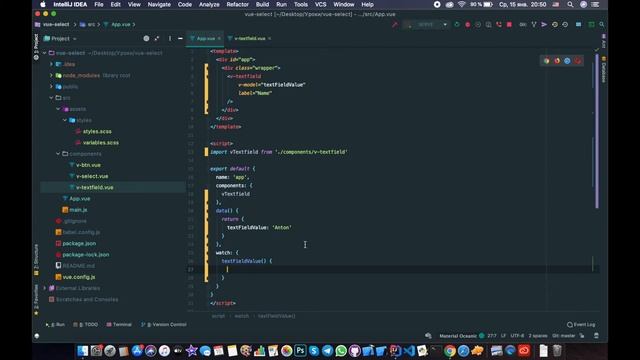Open preview in Firefox browser icon
The width and height of the screenshot is (640, 360).
point(557,61)
